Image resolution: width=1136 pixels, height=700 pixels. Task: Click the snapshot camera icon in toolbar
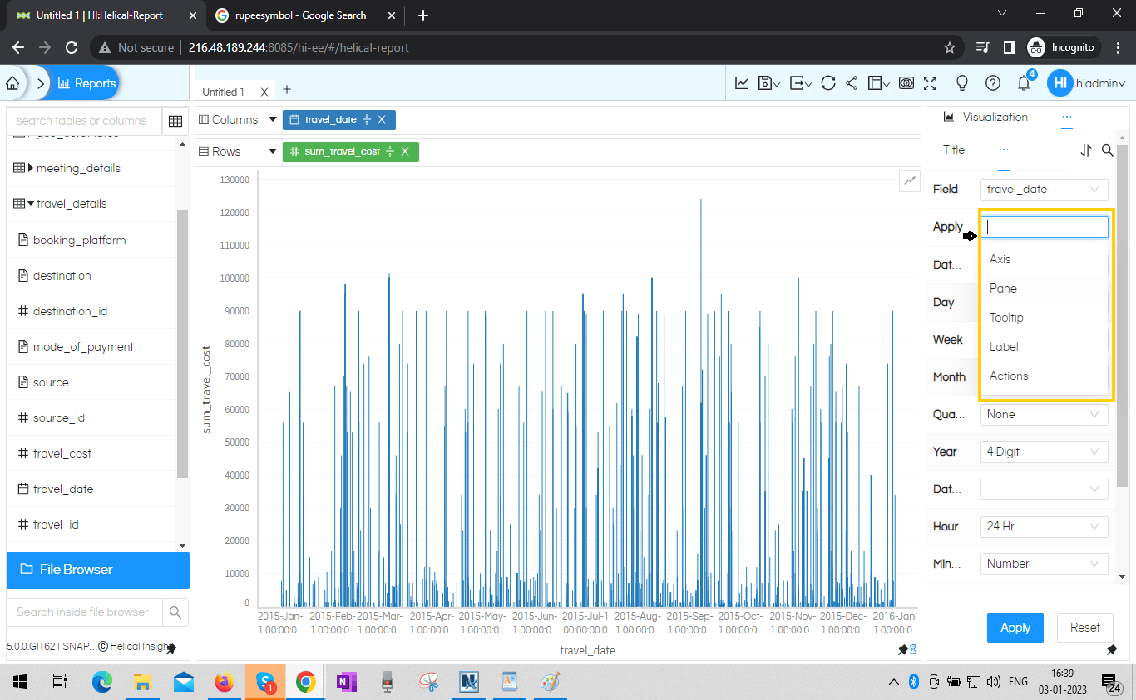(x=906, y=83)
